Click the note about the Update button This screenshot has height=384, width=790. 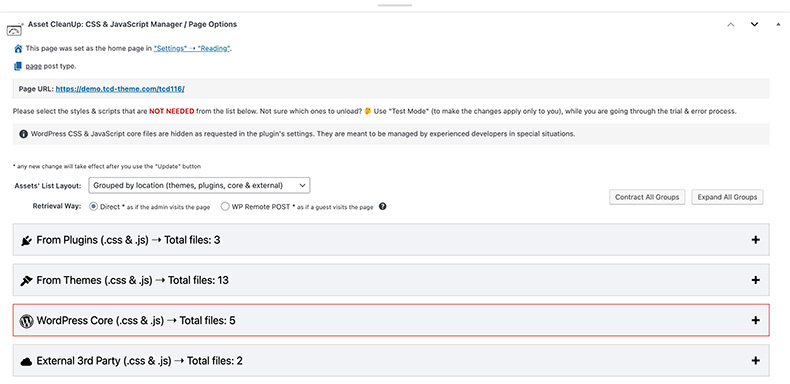[107, 166]
